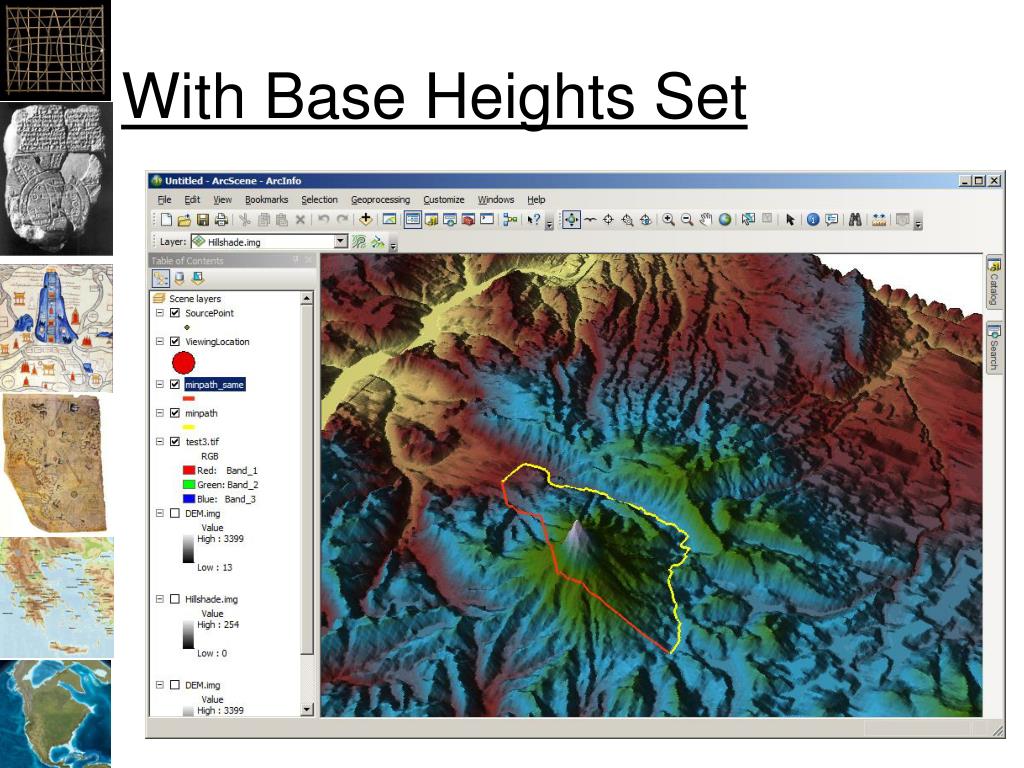This screenshot has height=768, width=1024.
Task: Click the List By Source icon
Action: click(x=179, y=279)
